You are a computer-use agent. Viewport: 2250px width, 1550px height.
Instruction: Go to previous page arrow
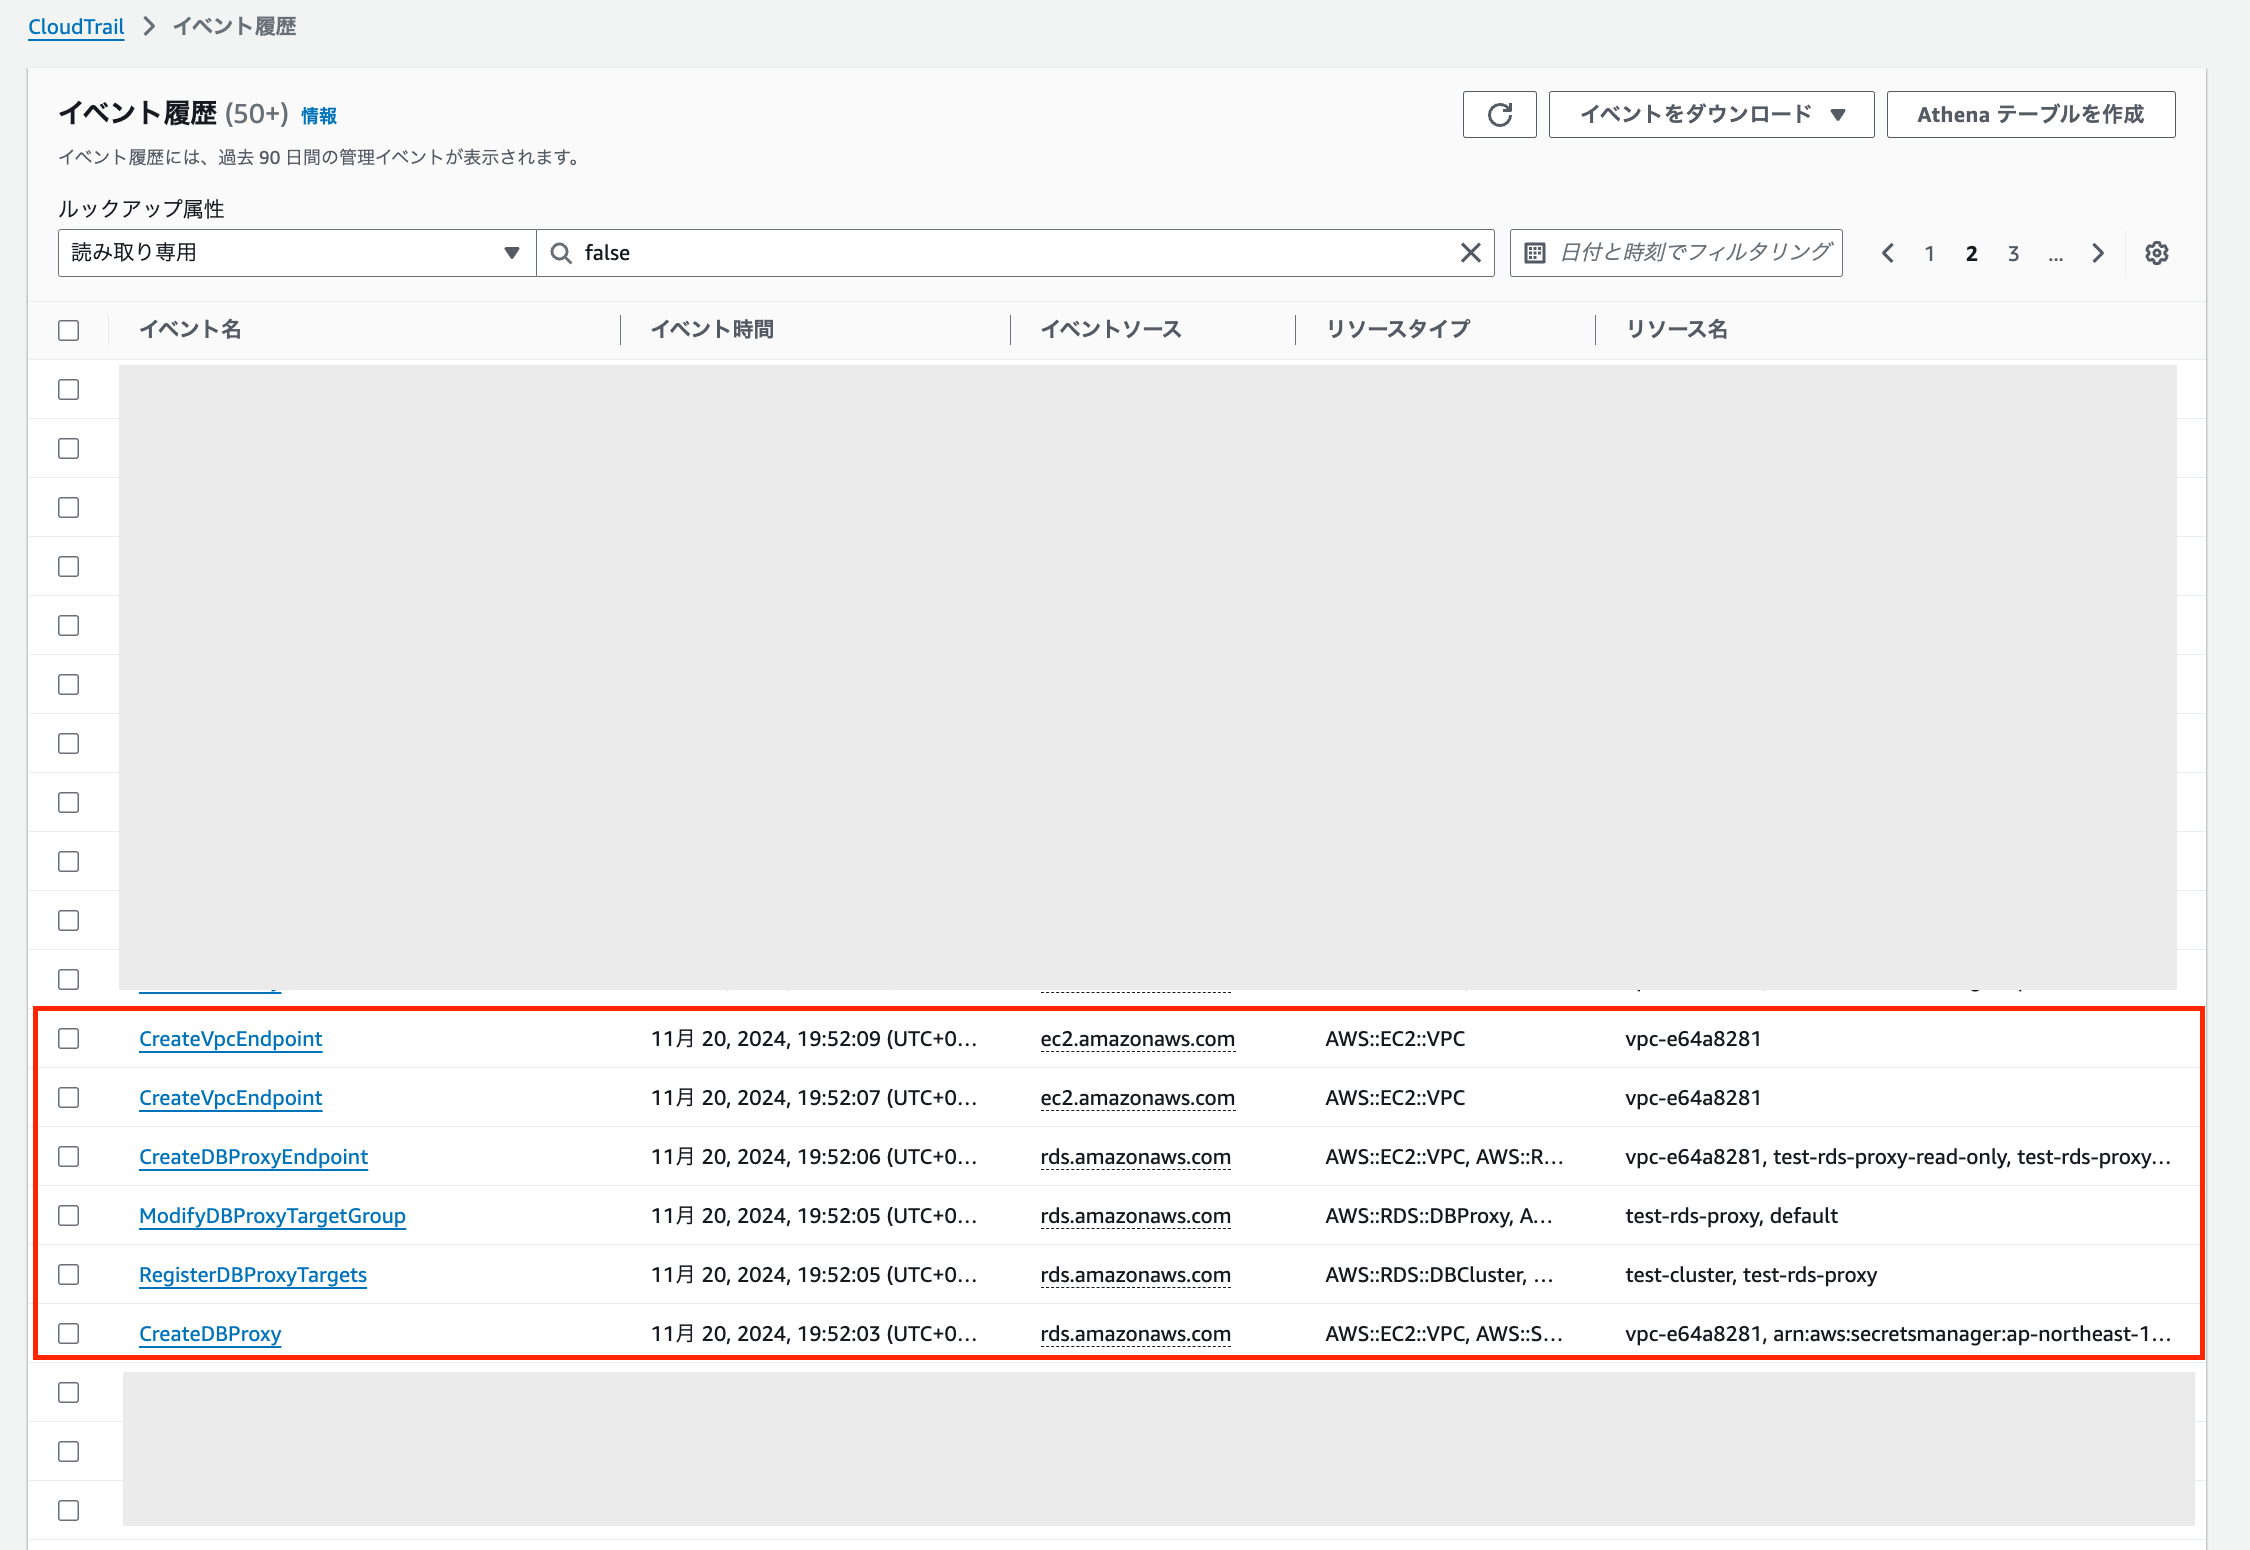coord(1887,253)
